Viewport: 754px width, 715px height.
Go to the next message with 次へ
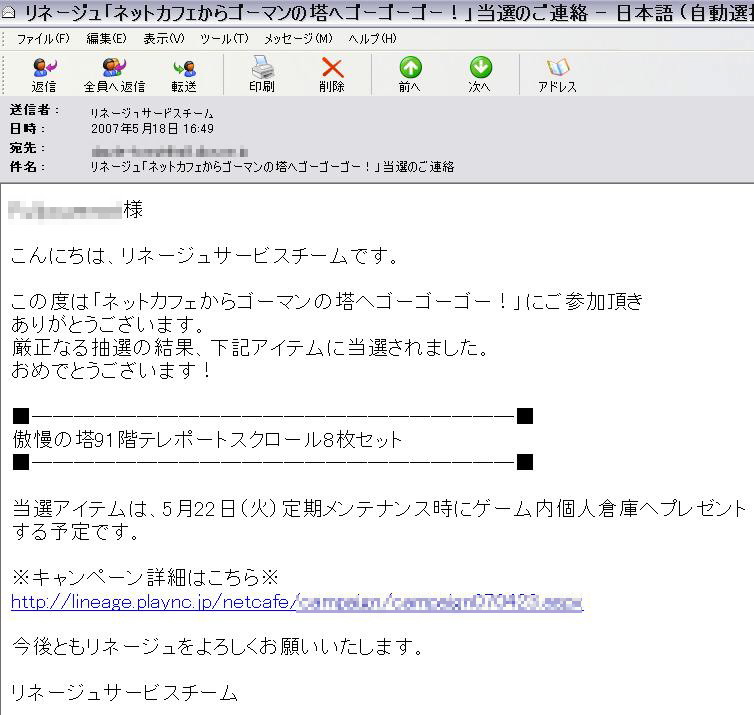(480, 75)
